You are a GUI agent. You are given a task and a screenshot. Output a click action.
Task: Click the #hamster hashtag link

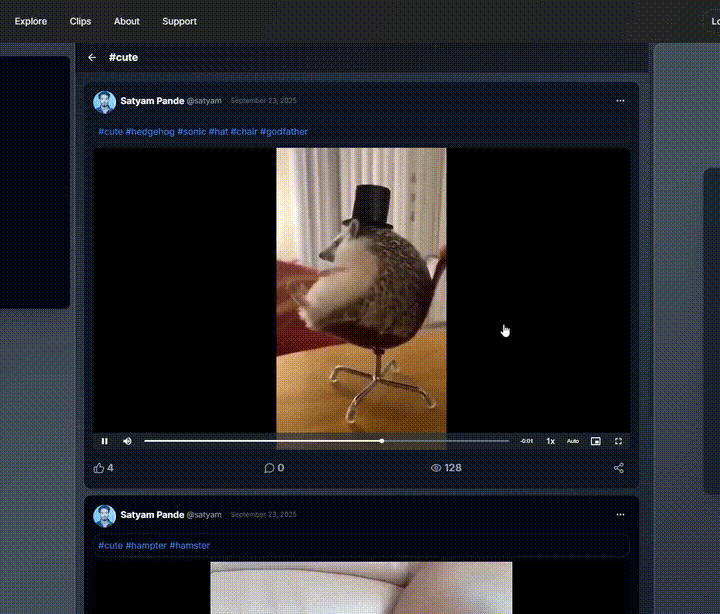click(x=190, y=545)
